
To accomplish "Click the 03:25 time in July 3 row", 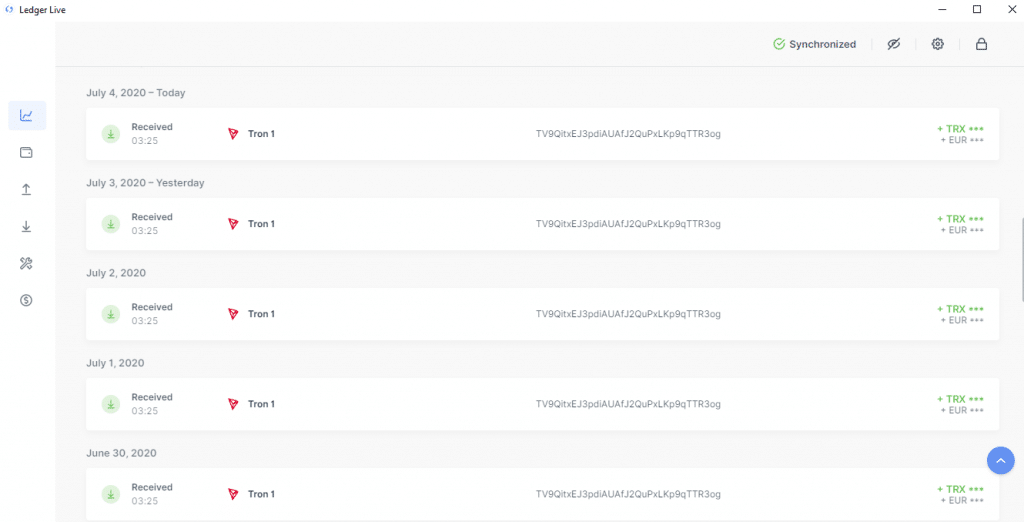I will pos(144,231).
